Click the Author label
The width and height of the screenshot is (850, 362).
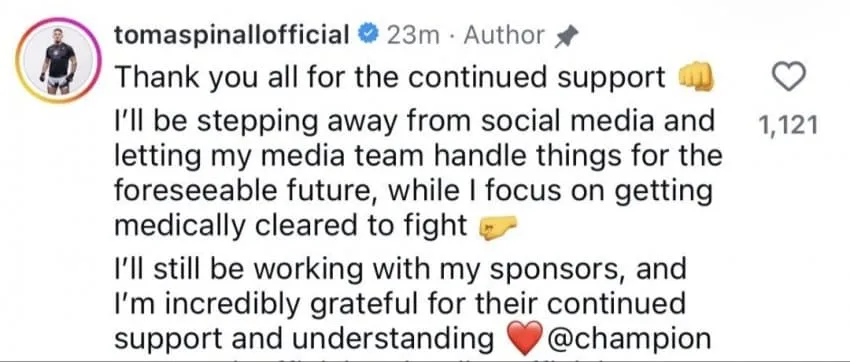(505, 36)
